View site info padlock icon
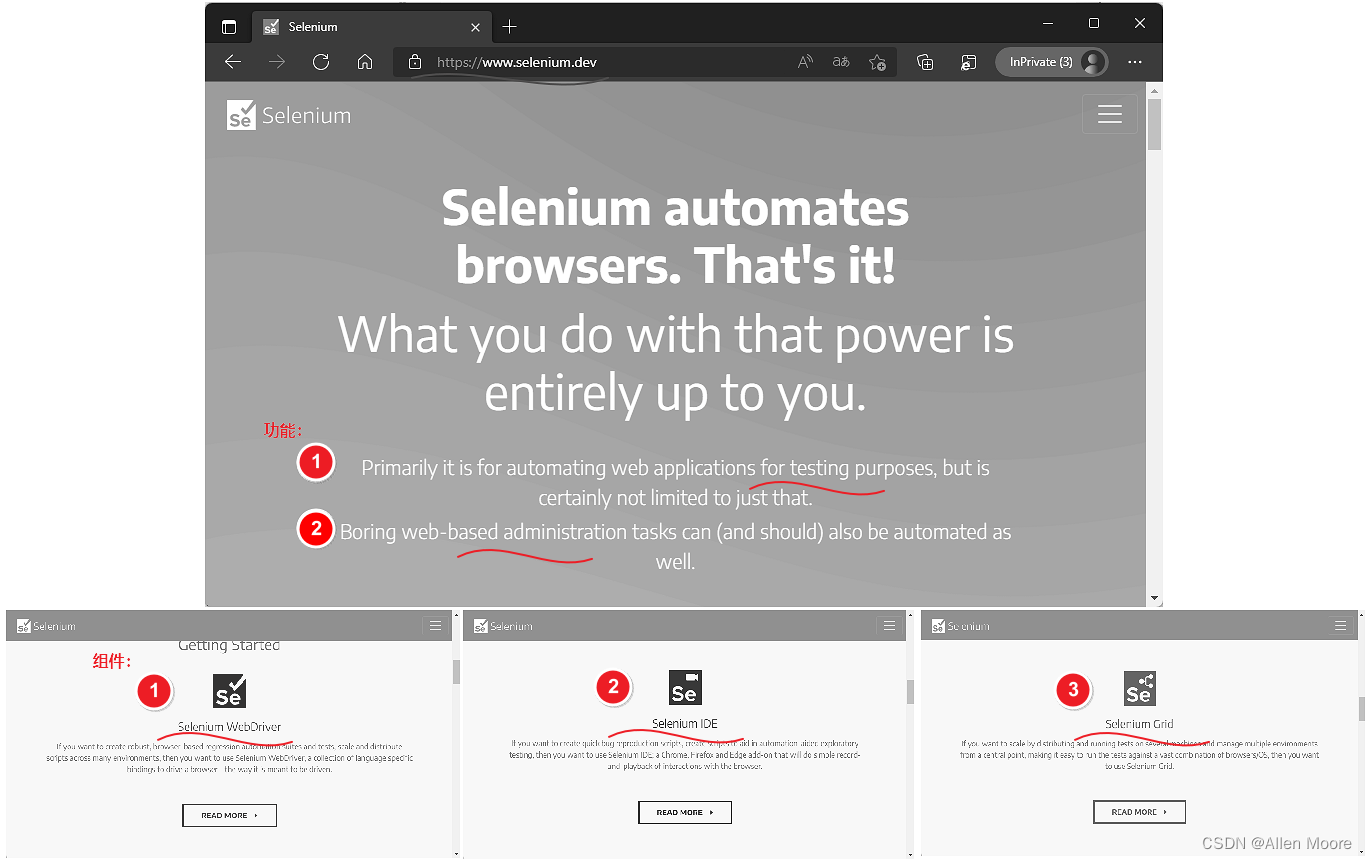The image size is (1367, 859). (x=416, y=62)
